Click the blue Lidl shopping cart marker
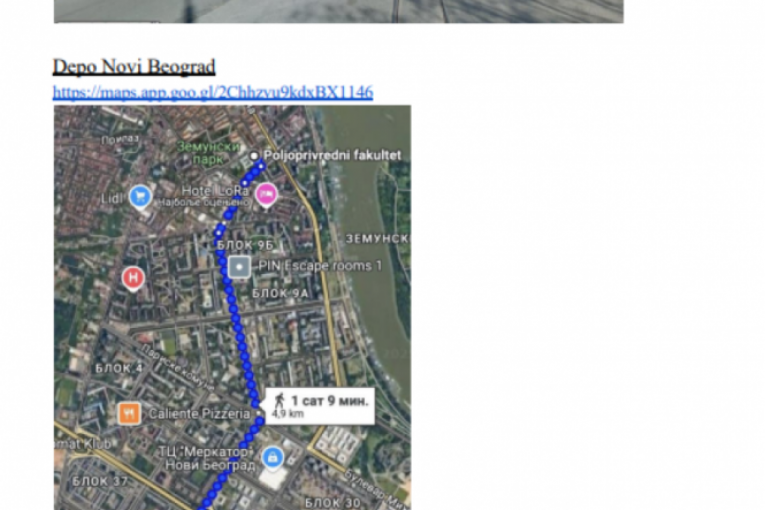The height and width of the screenshot is (510, 765). pyautogui.click(x=141, y=197)
